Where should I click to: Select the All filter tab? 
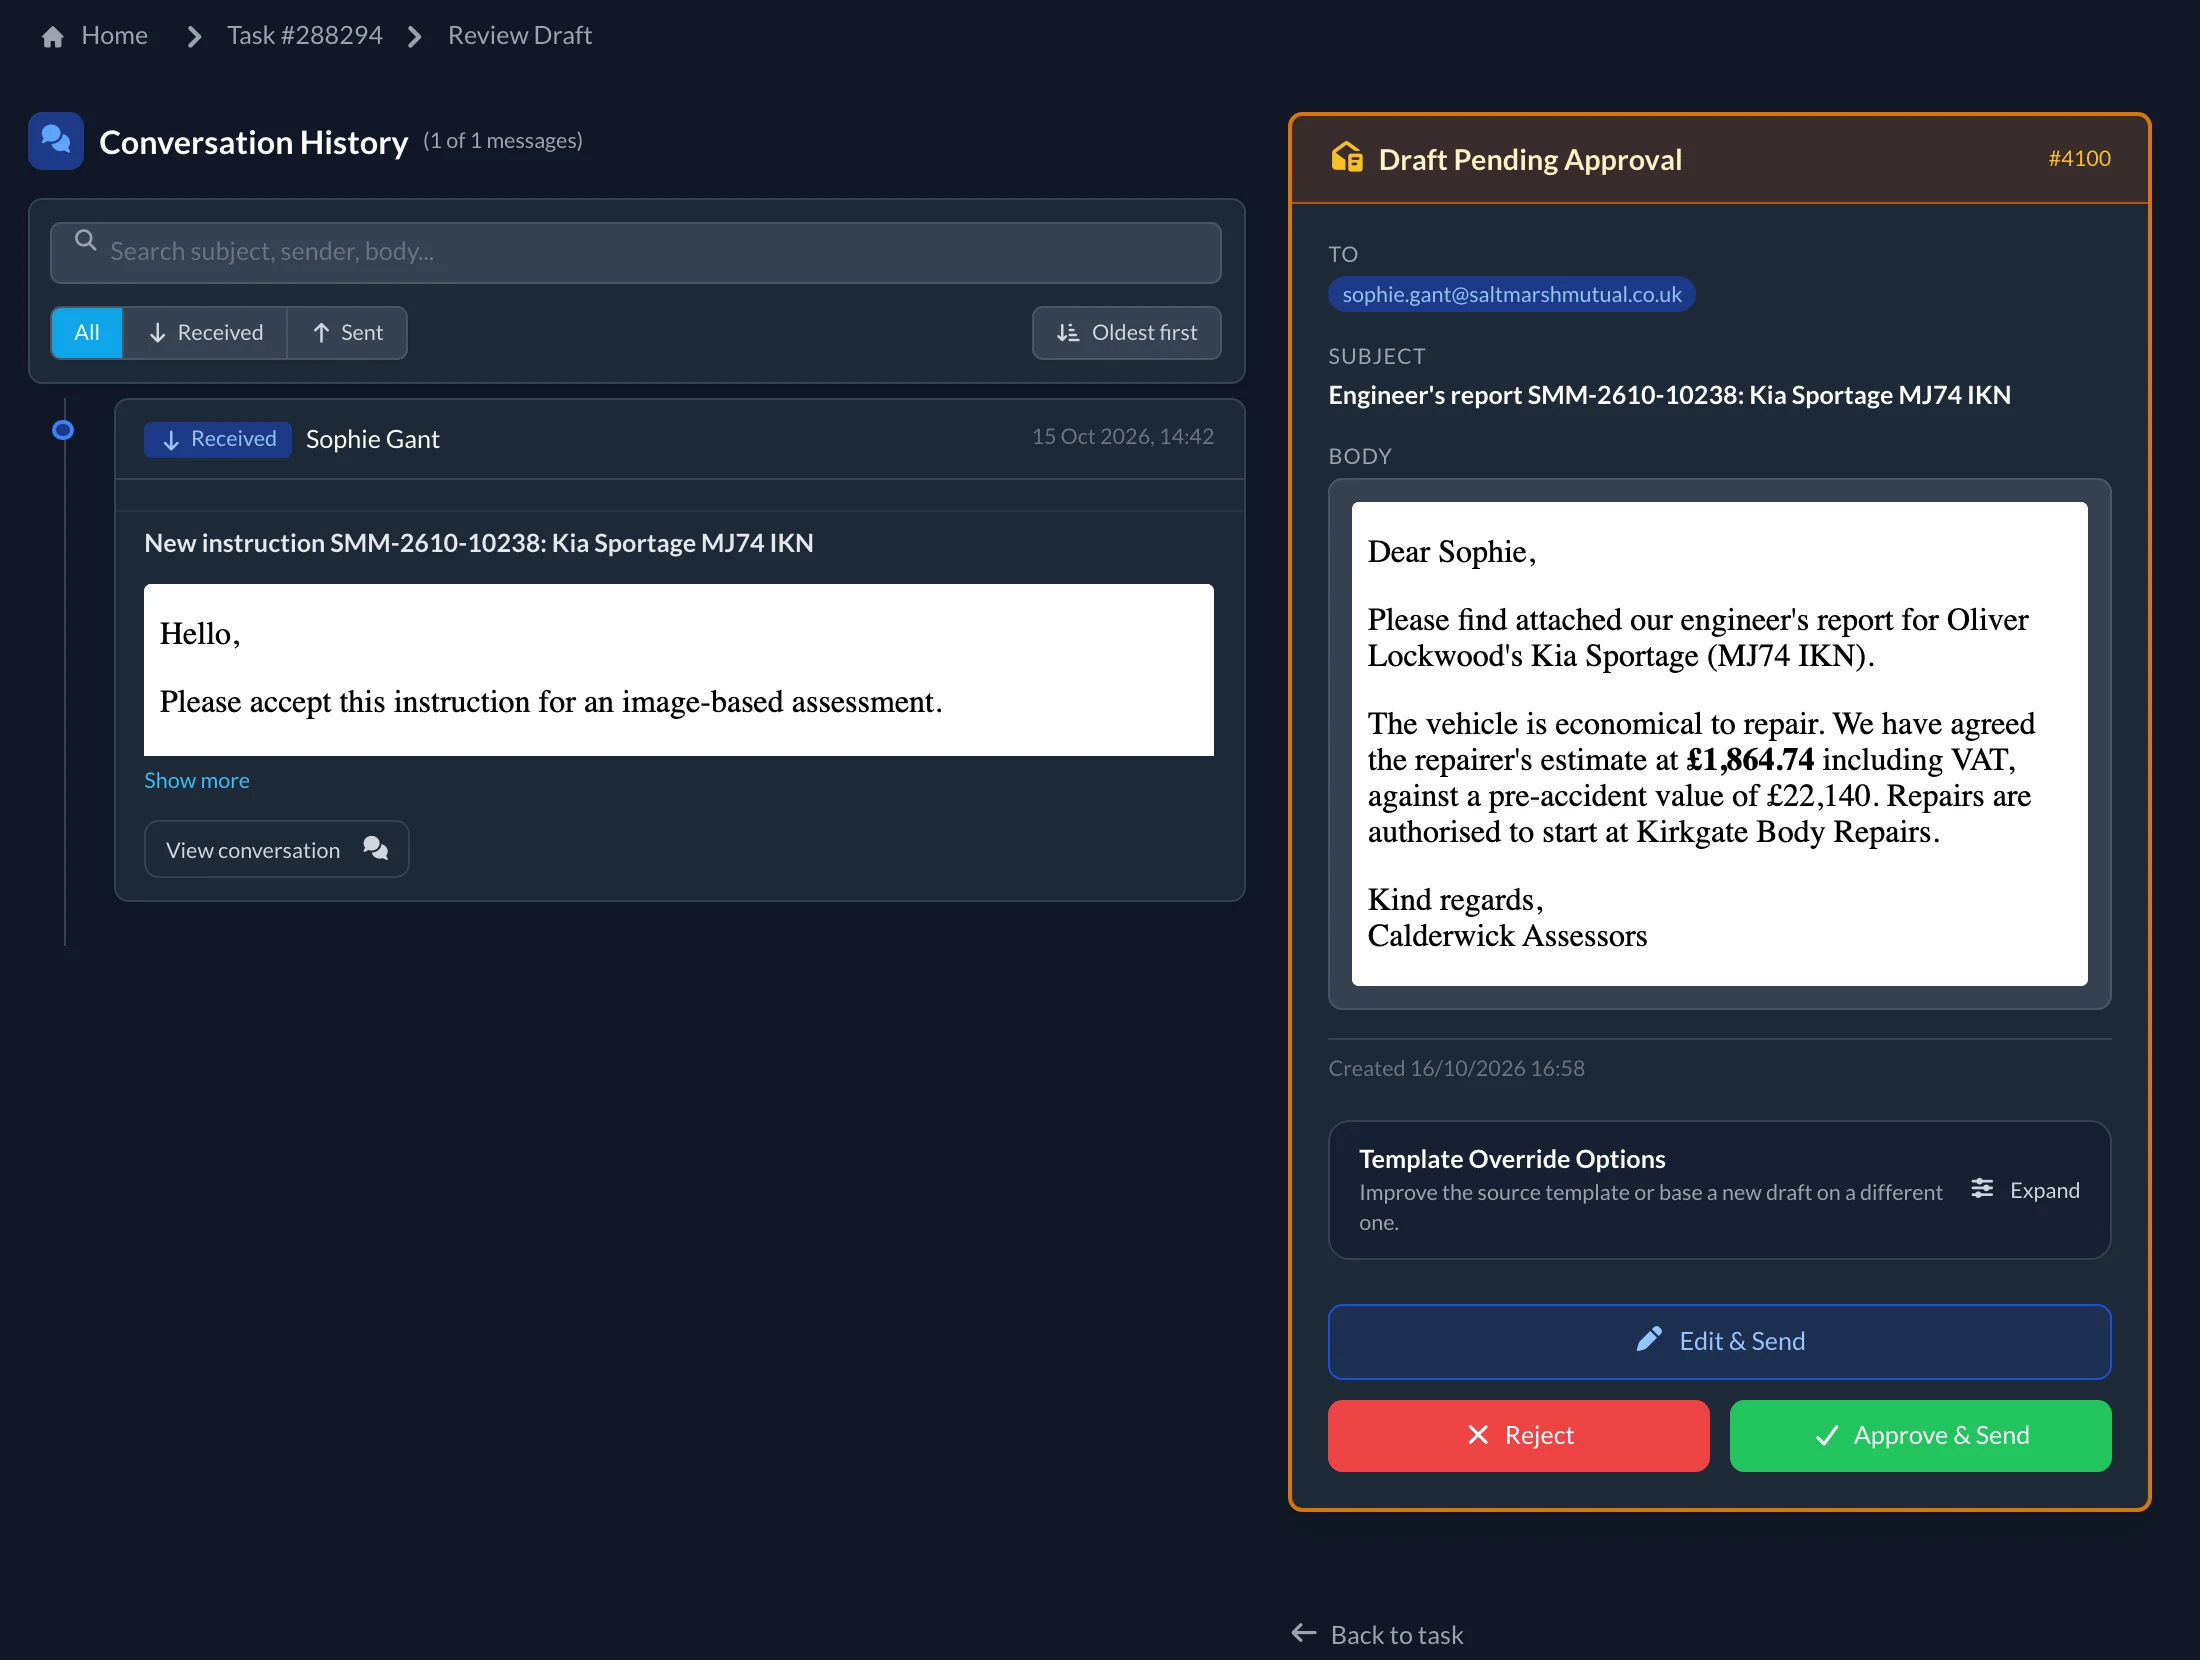click(x=87, y=333)
